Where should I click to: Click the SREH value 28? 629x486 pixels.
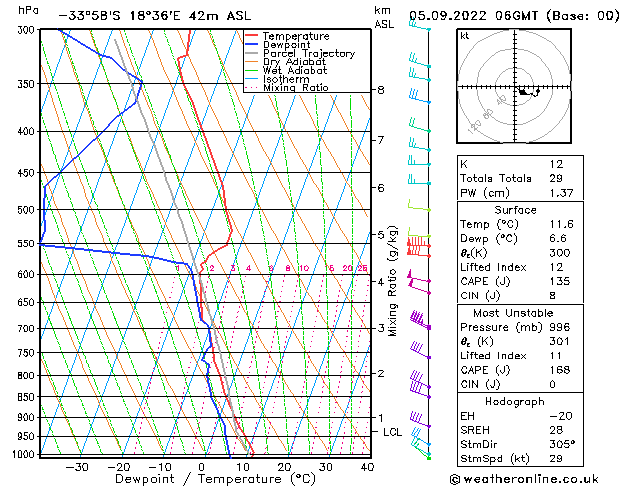[x=556, y=430]
